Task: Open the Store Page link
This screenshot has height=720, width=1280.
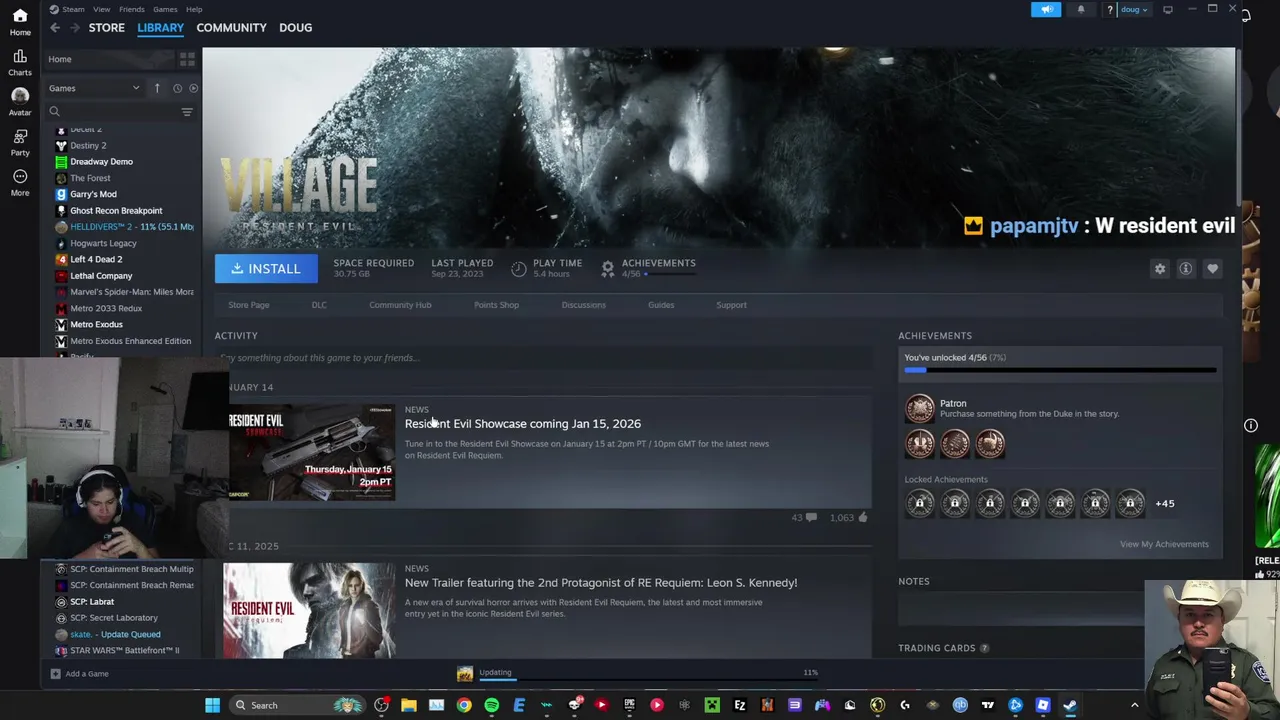Action: pyautogui.click(x=248, y=305)
